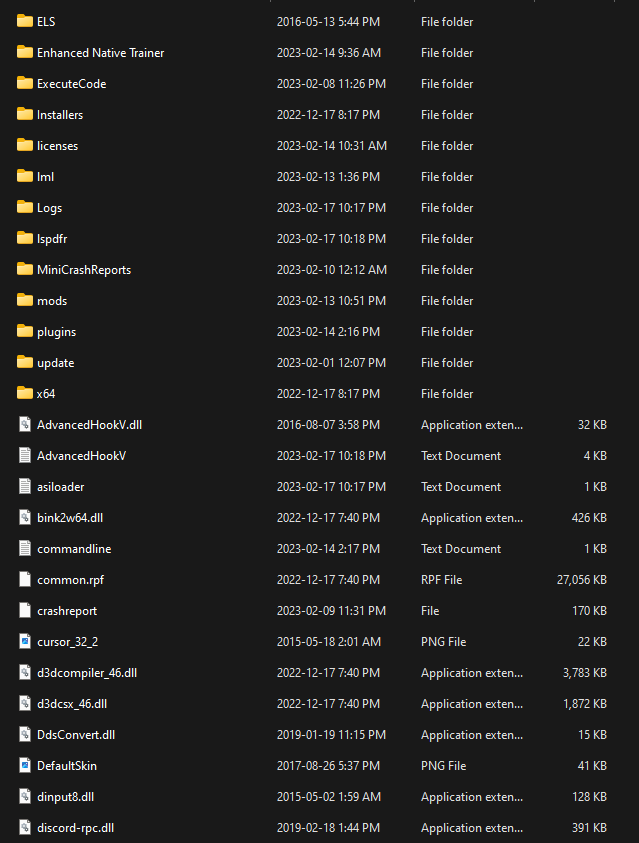
Task: Click the plugins folder icon
Action: point(25,331)
